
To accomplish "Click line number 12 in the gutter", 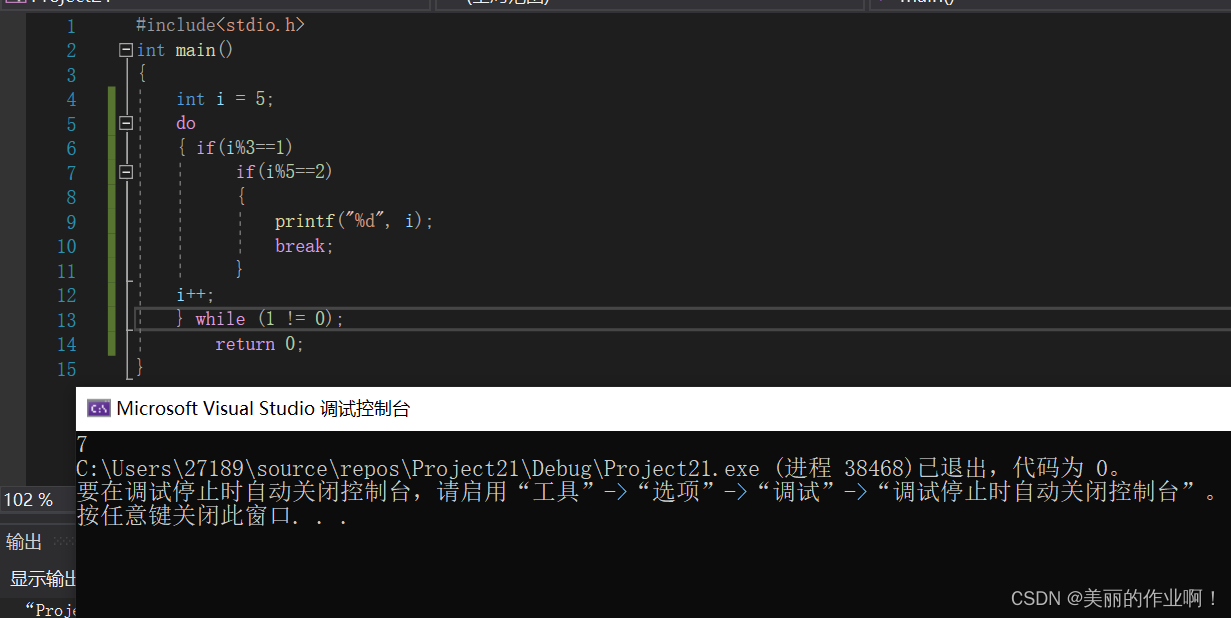I will coord(66,295).
